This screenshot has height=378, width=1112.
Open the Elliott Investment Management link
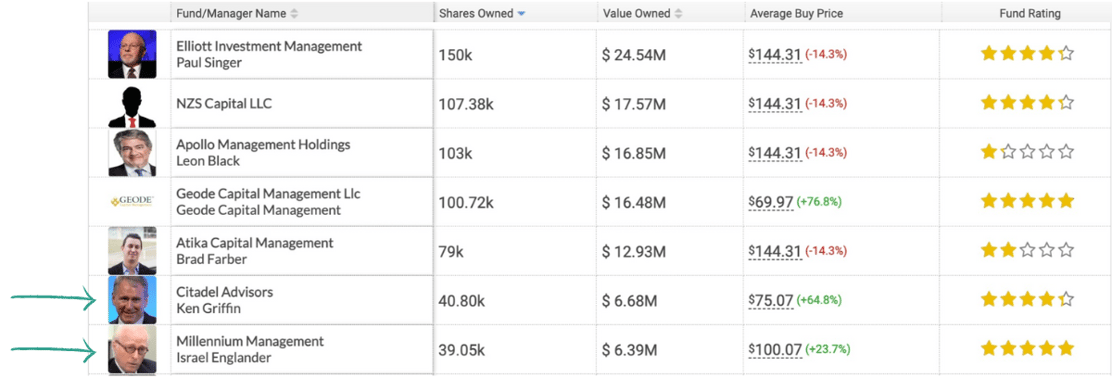click(269, 46)
